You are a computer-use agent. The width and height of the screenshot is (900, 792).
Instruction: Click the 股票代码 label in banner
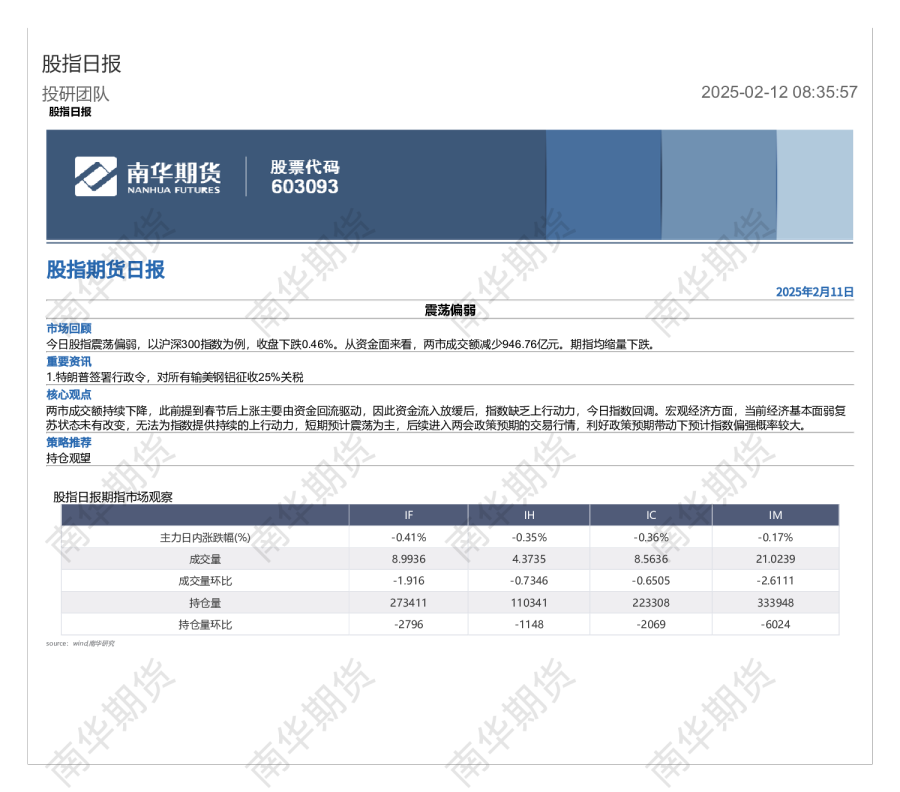[x=305, y=167]
